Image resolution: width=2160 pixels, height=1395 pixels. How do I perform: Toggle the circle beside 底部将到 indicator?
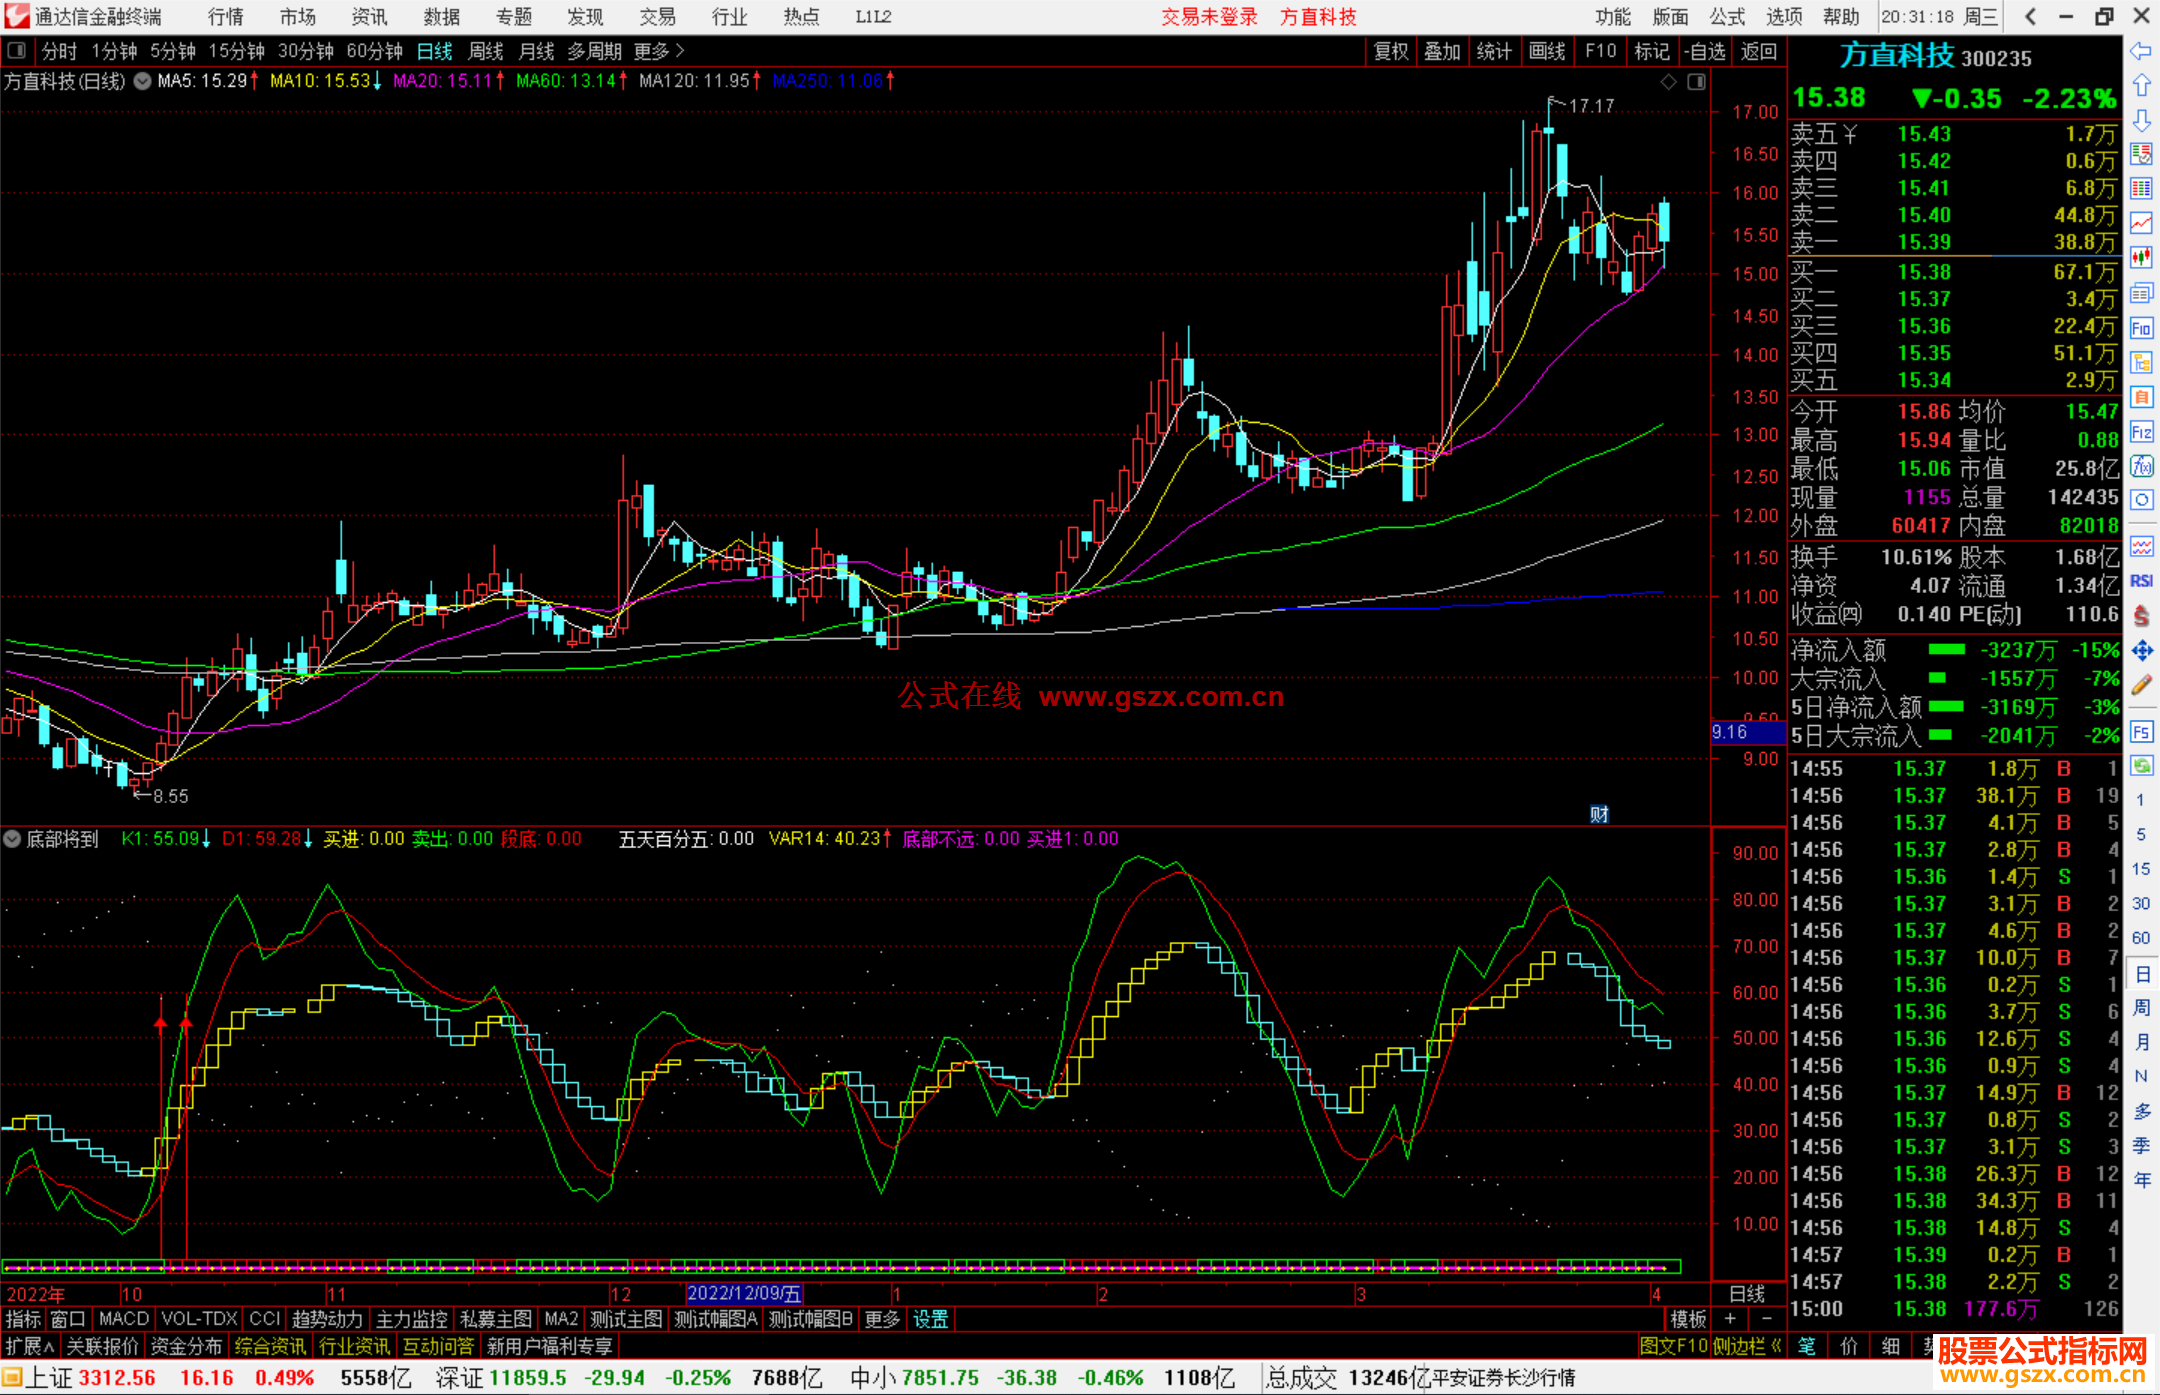click(x=12, y=839)
